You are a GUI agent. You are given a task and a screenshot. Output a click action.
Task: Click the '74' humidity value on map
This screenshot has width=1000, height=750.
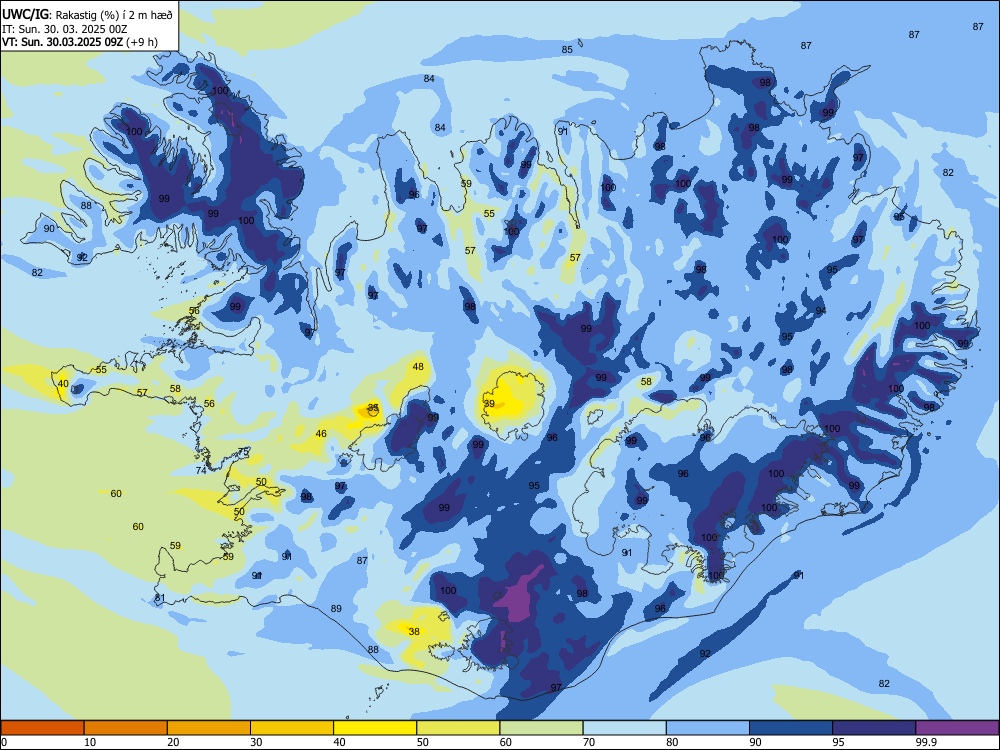[201, 470]
